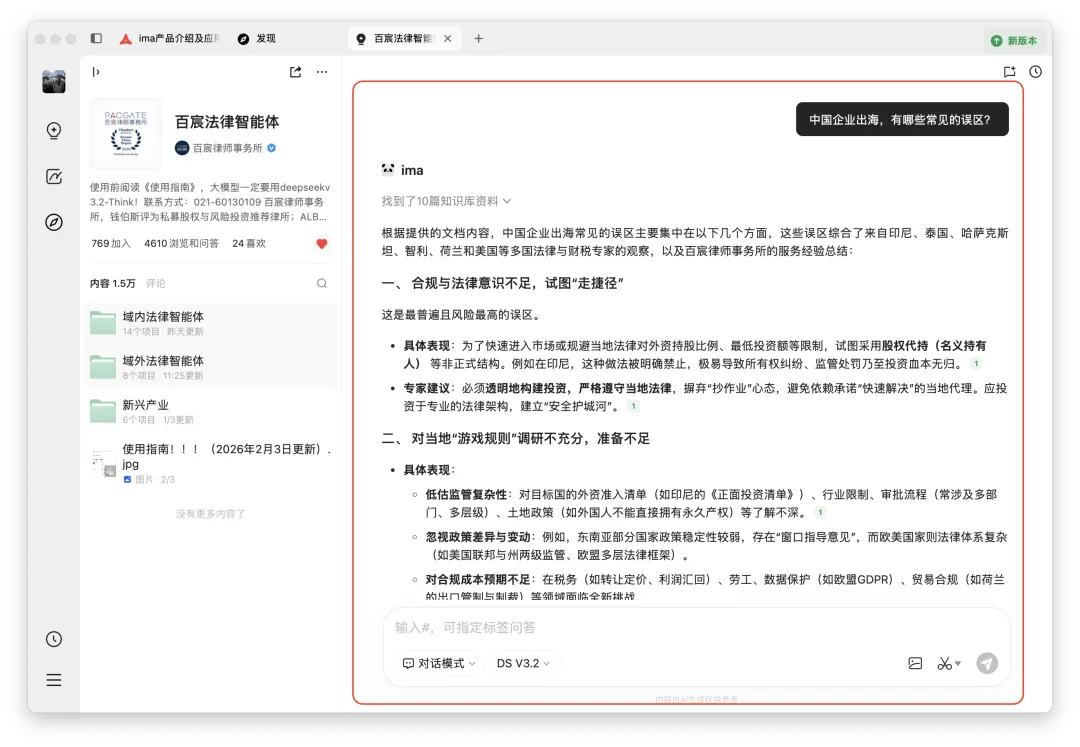Switch to 发现 tab
Image resolution: width=1080 pixels, height=747 pixels.
[x=257, y=39]
